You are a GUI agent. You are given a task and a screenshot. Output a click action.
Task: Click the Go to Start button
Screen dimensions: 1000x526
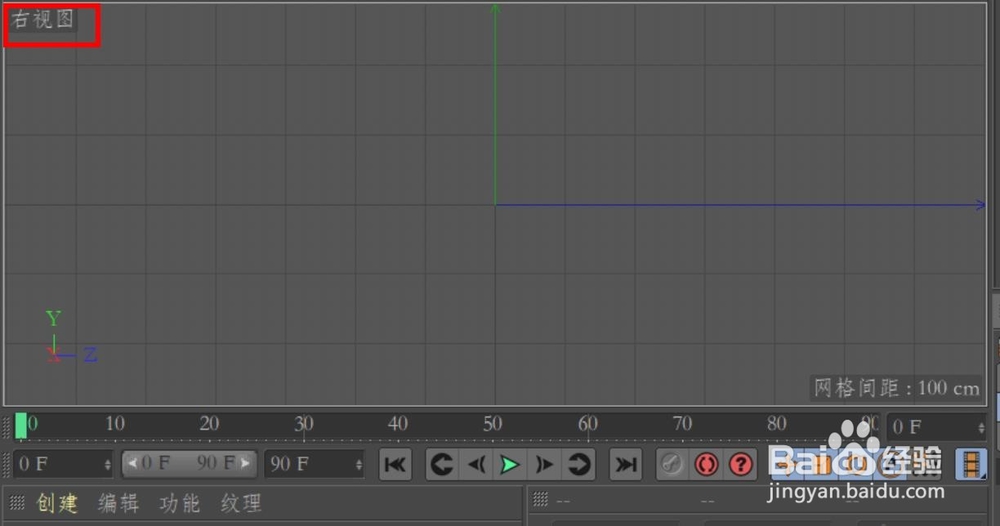pyautogui.click(x=395, y=464)
